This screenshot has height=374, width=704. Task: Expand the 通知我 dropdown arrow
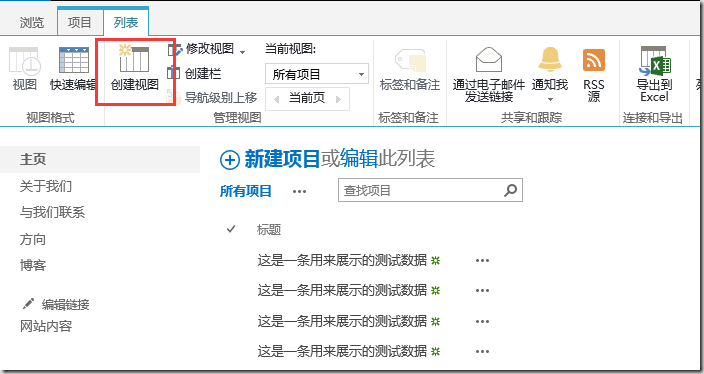[550, 99]
